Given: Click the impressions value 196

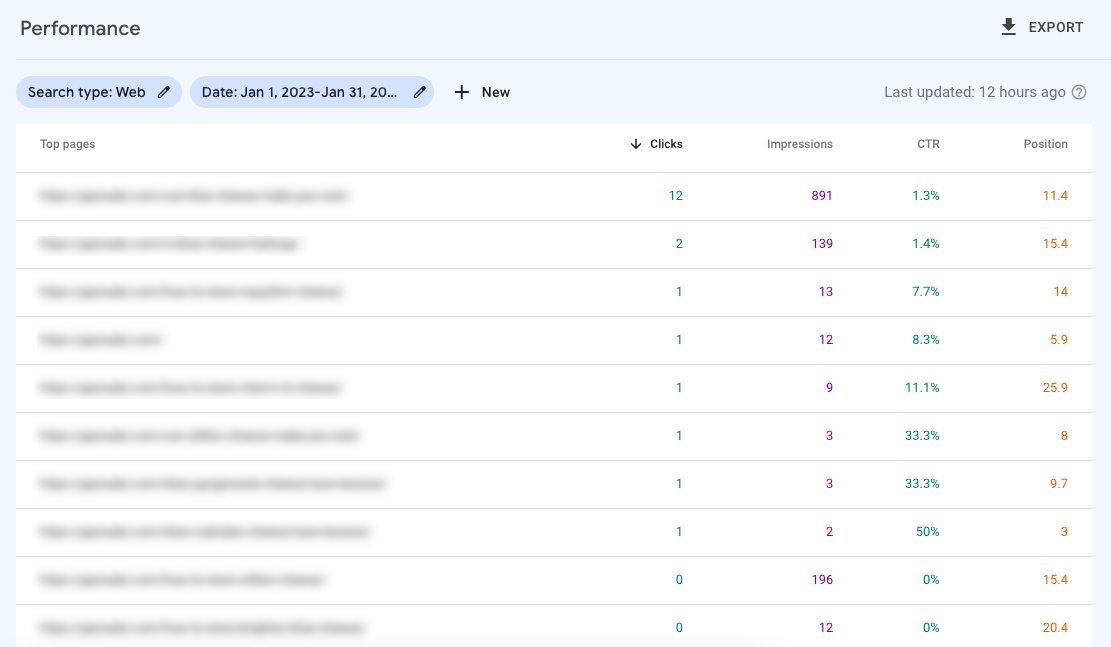Looking at the screenshot, I should (822, 580).
